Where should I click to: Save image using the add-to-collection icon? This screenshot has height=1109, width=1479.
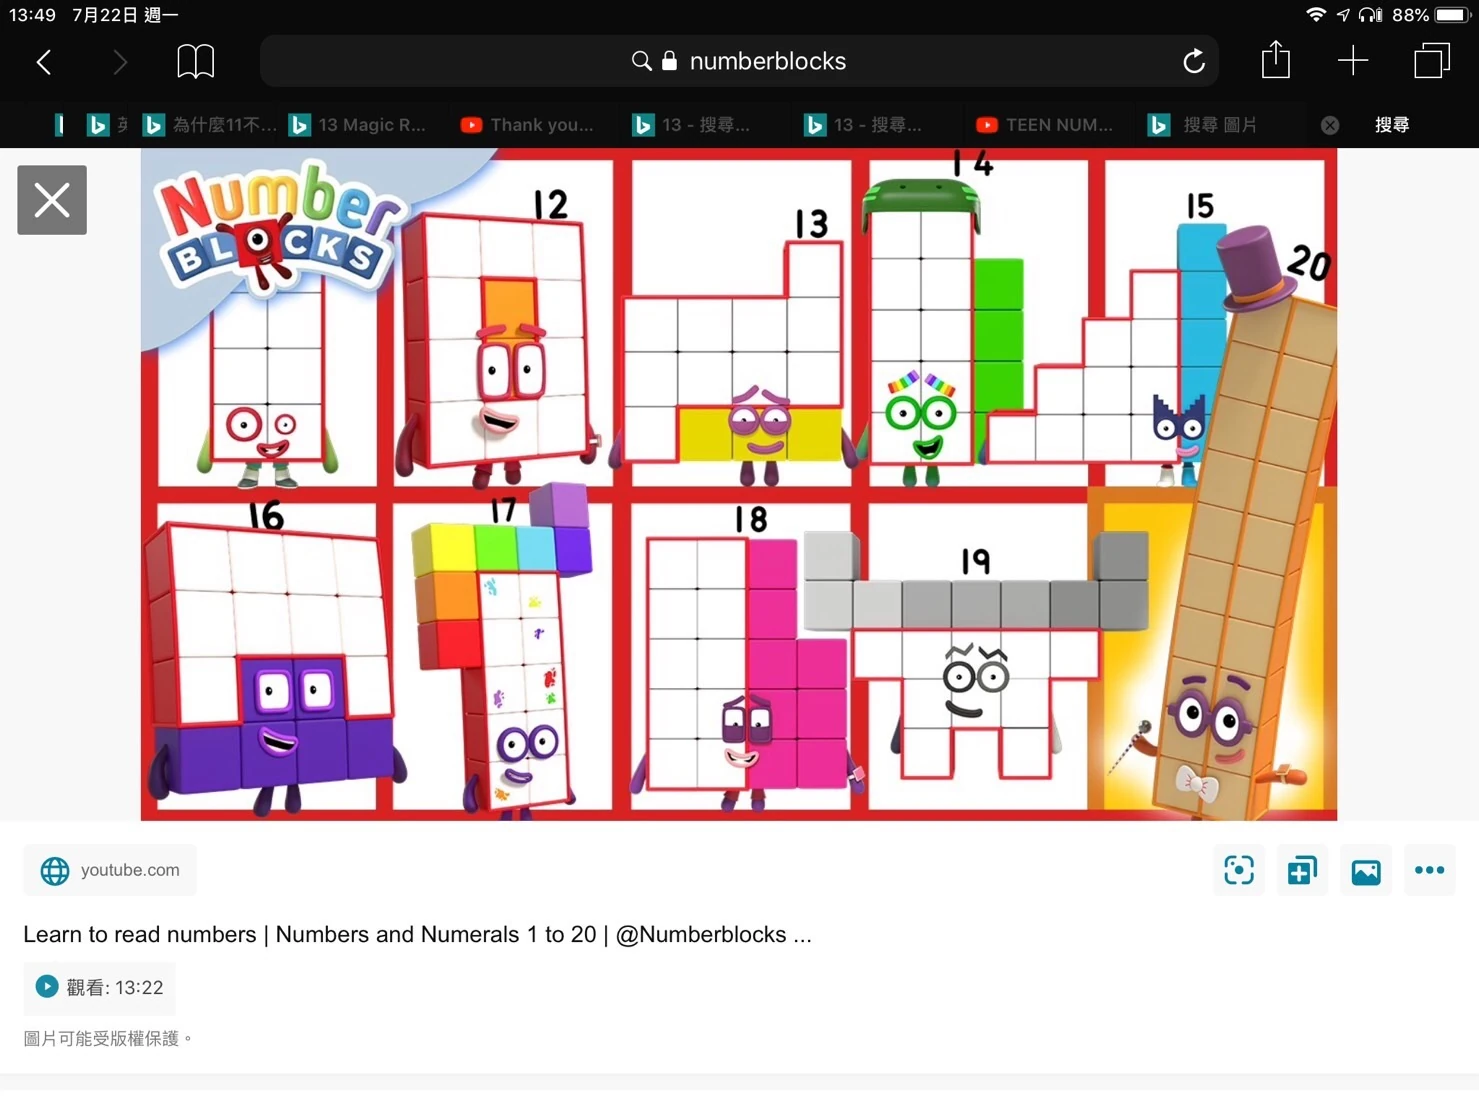(1302, 870)
